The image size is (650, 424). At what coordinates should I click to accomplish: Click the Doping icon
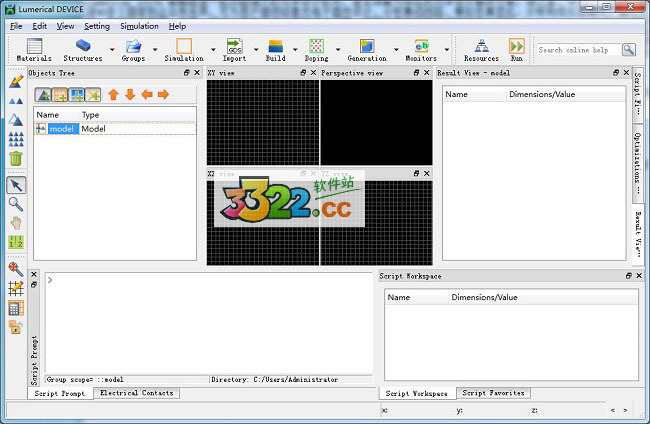click(316, 50)
